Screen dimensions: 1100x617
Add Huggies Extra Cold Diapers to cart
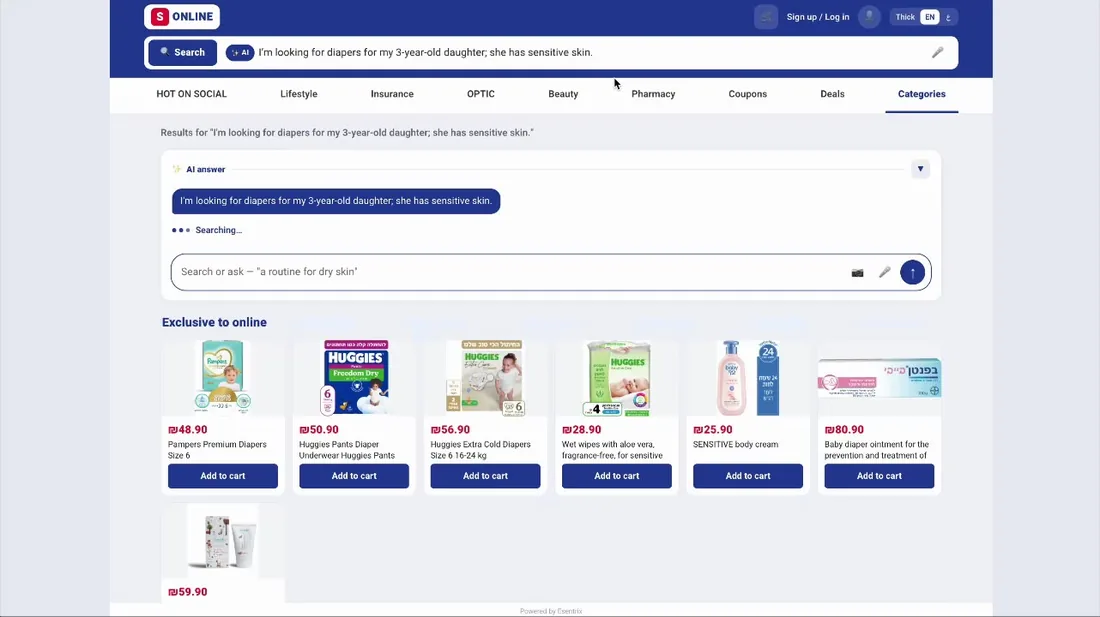point(485,476)
